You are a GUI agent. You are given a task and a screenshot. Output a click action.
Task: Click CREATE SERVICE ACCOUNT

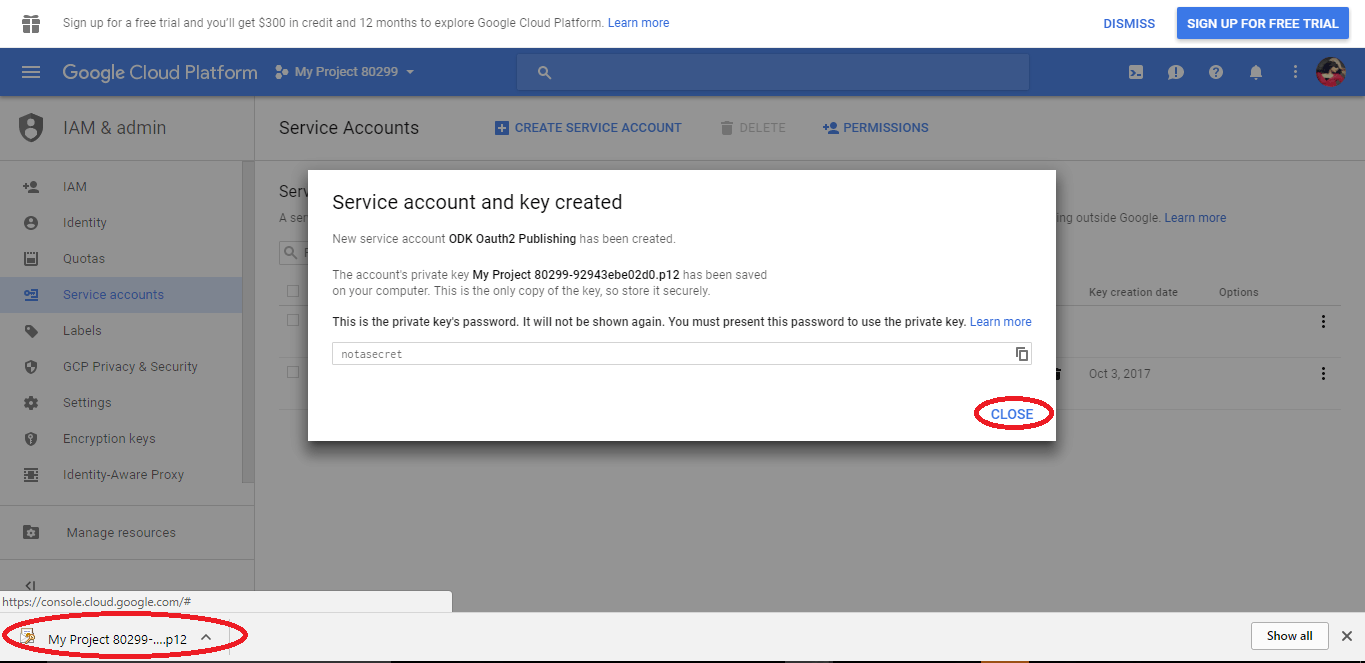tap(588, 128)
